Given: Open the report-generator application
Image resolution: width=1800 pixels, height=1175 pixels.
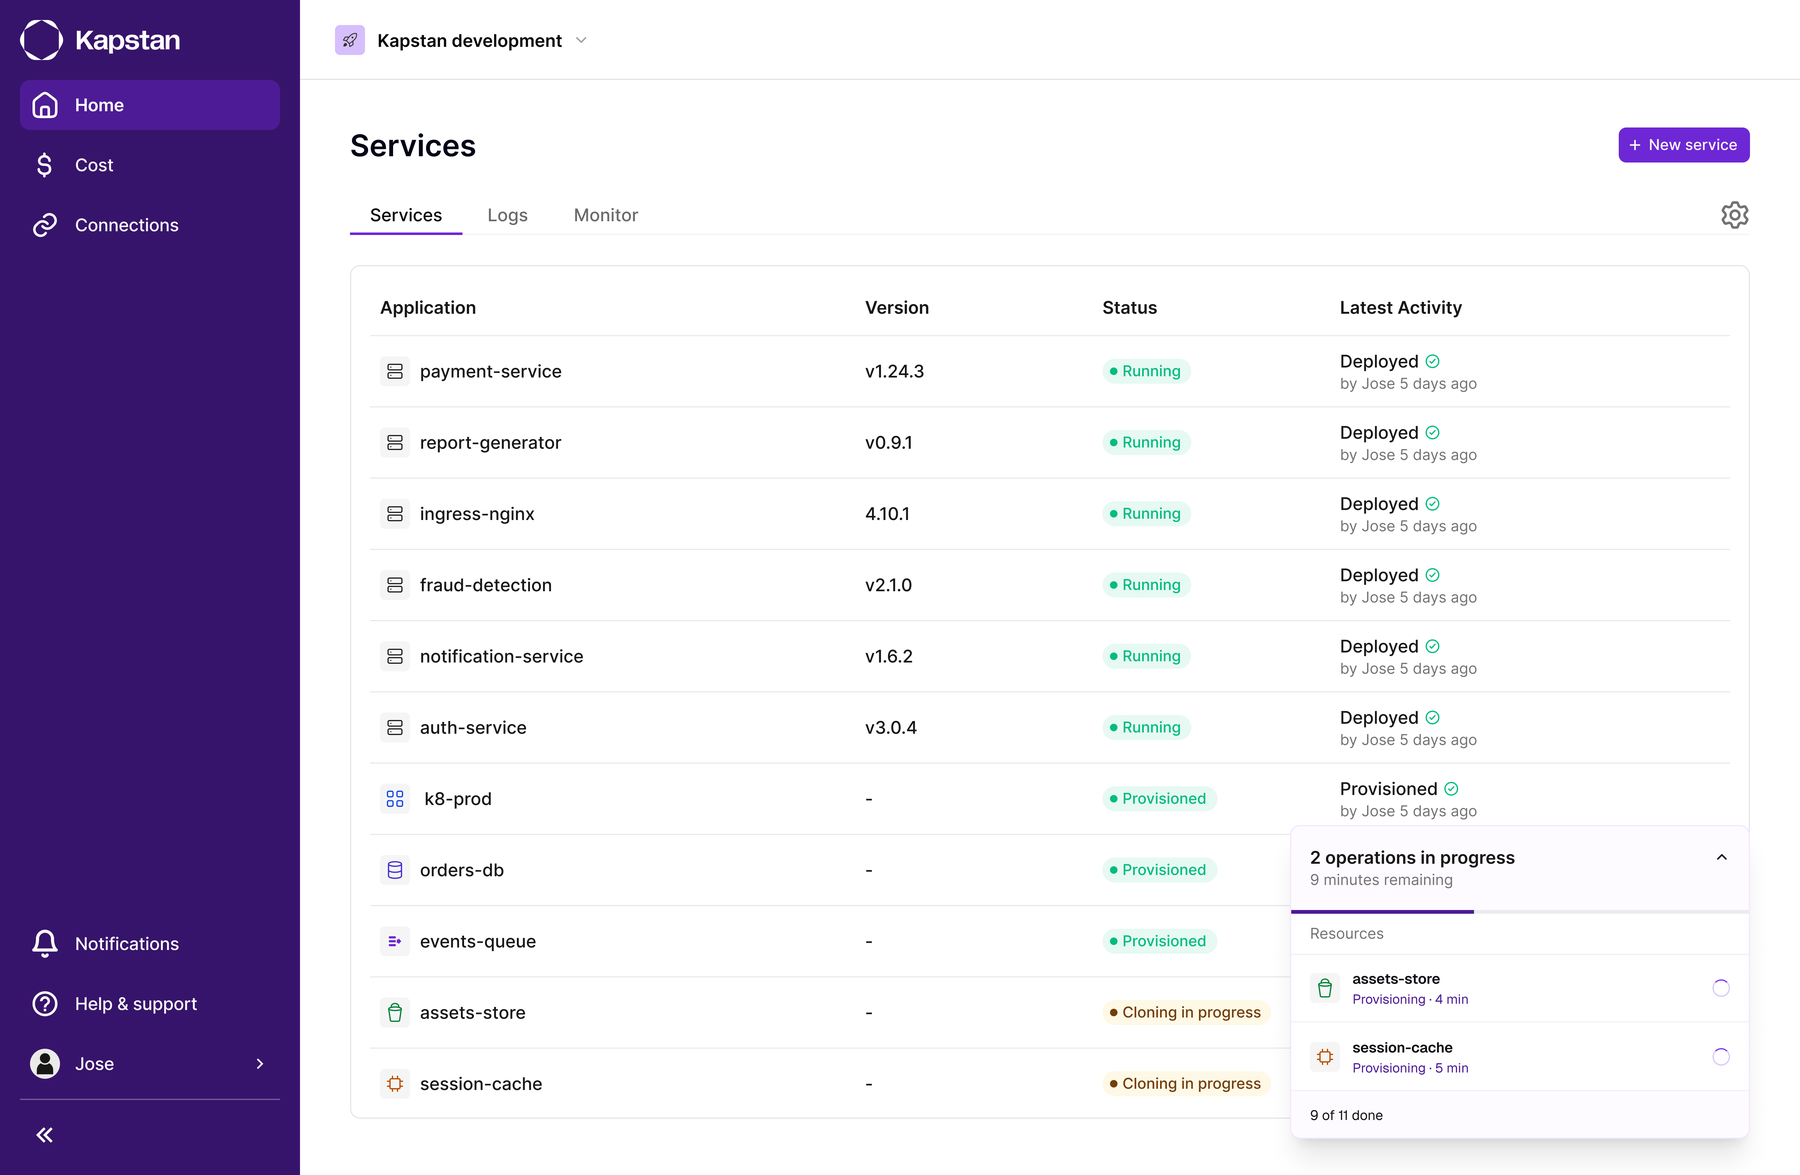Looking at the screenshot, I should pos(490,442).
